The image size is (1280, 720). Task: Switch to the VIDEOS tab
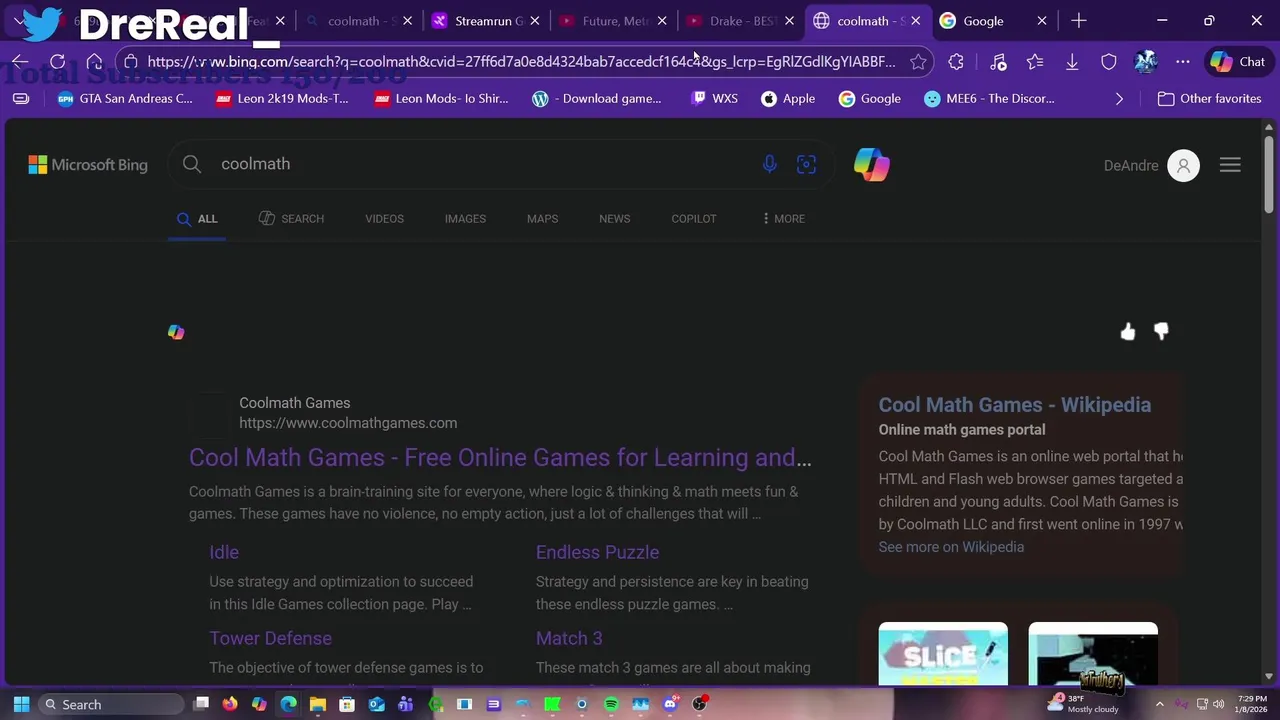384,218
